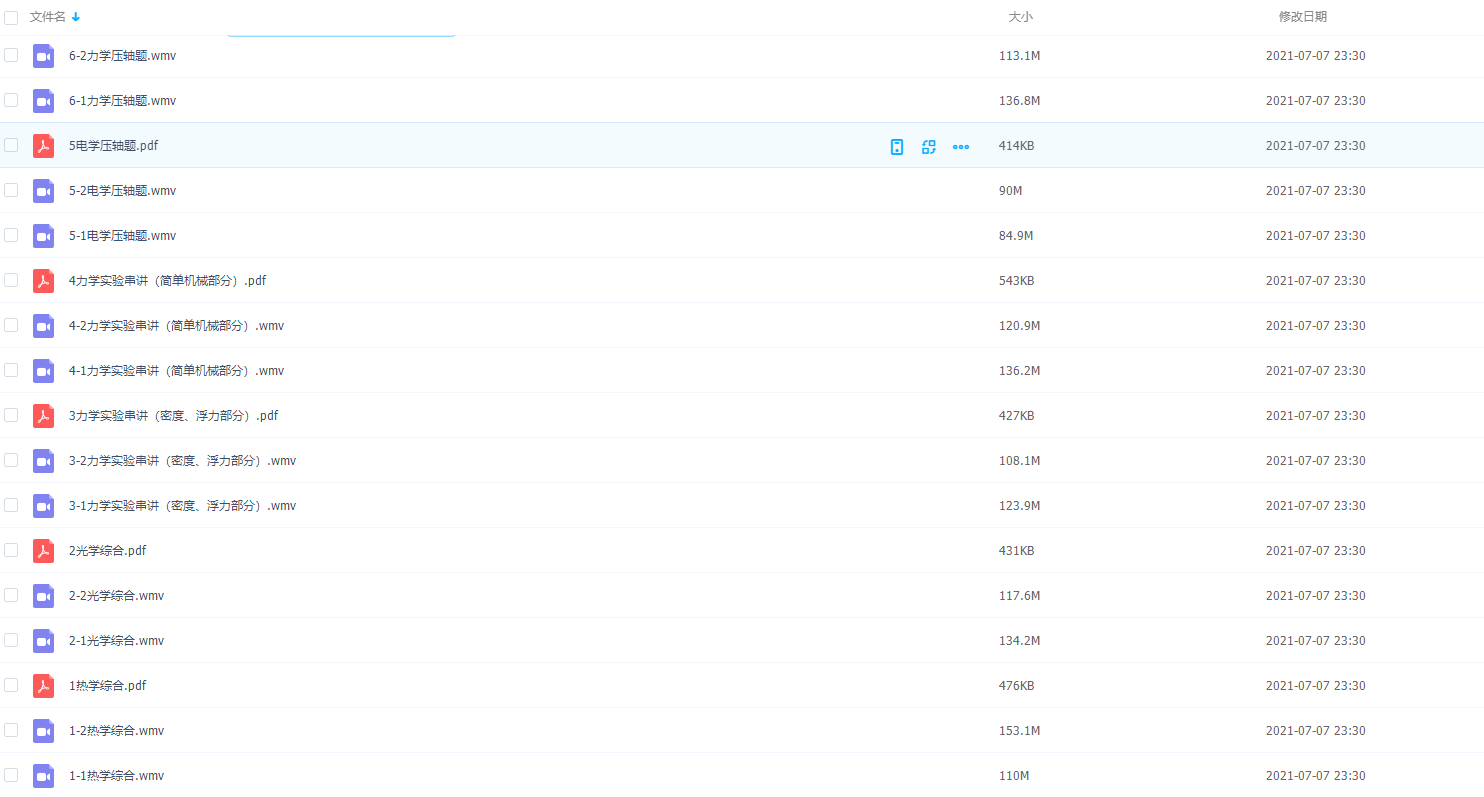Select checkbox next to 2-1光学综合.wmv

click(11, 640)
